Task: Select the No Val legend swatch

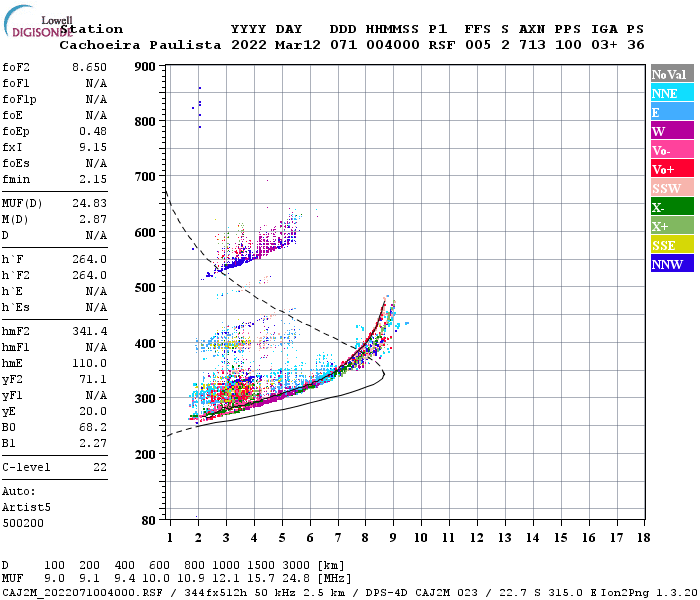Action: tap(672, 74)
